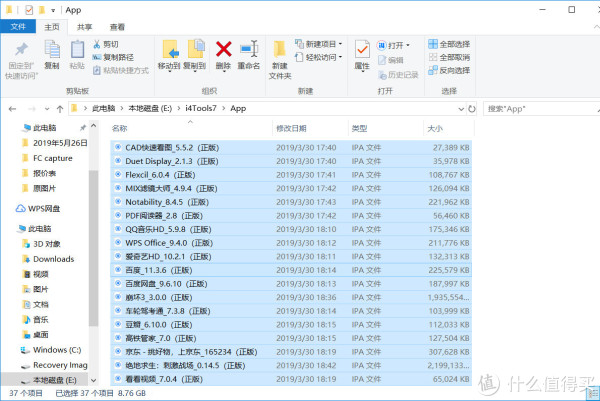Click sidebar scrollbar up arrow
The image size is (600, 401).
click(x=93, y=126)
